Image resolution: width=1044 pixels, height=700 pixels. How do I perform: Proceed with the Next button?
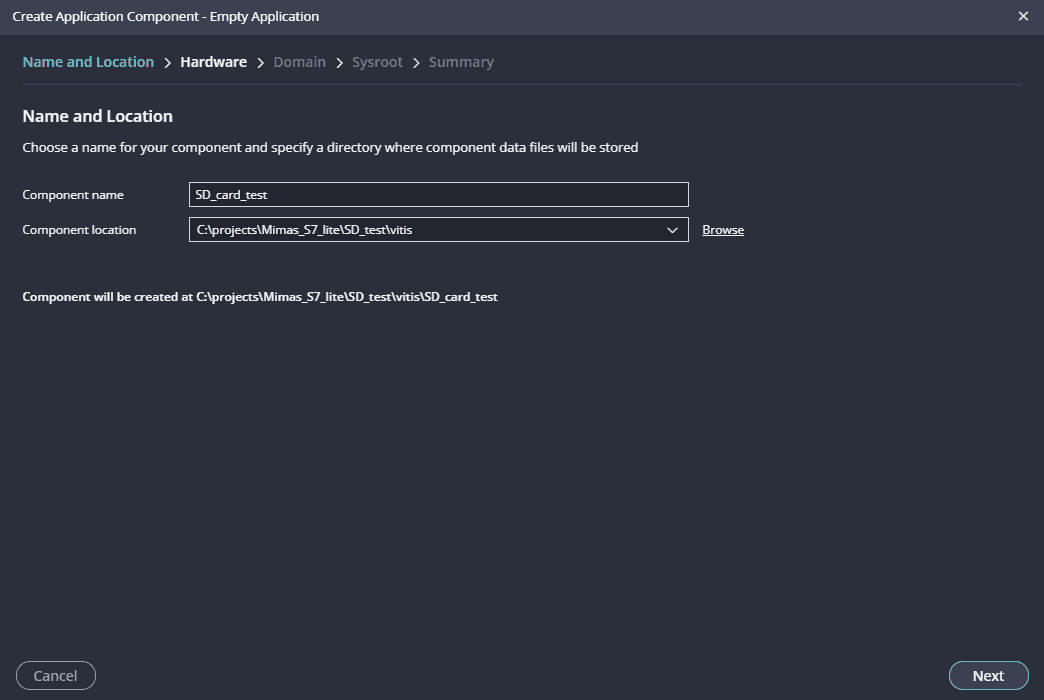coord(987,676)
